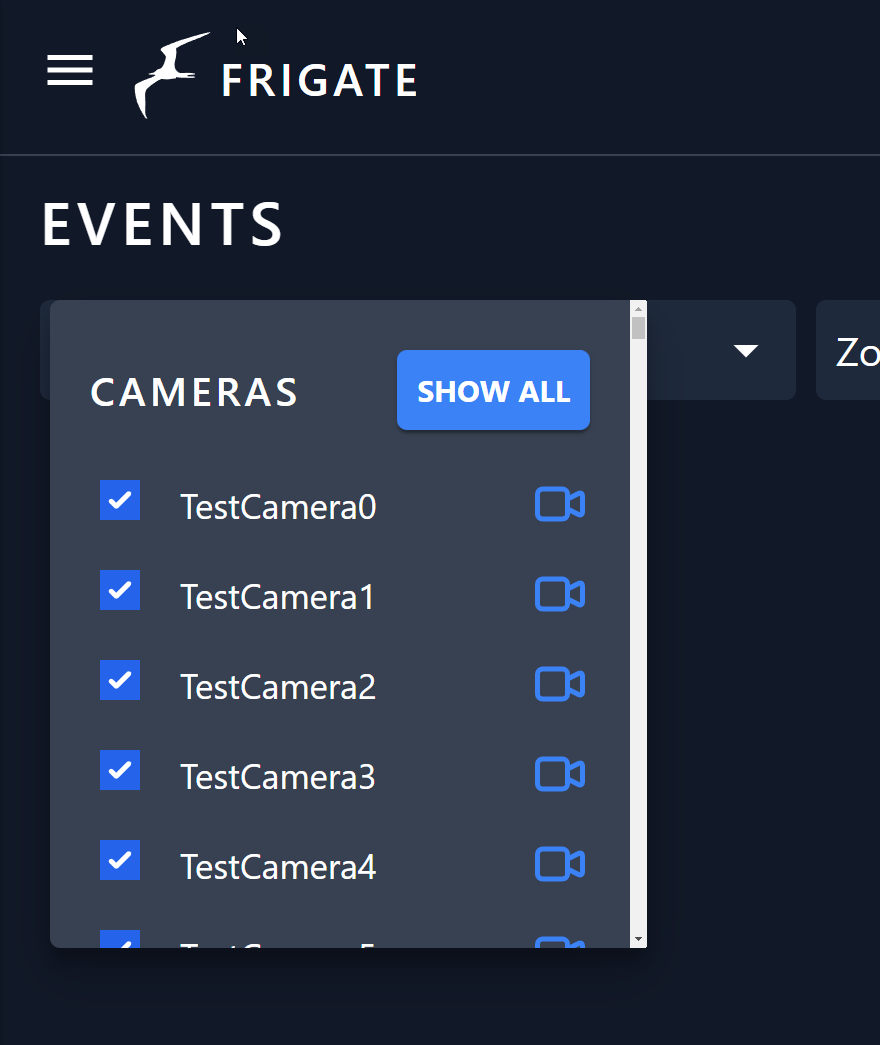The width and height of the screenshot is (880, 1045).
Task: Click the camera icon beside TestCamera0
Action: pos(560,504)
